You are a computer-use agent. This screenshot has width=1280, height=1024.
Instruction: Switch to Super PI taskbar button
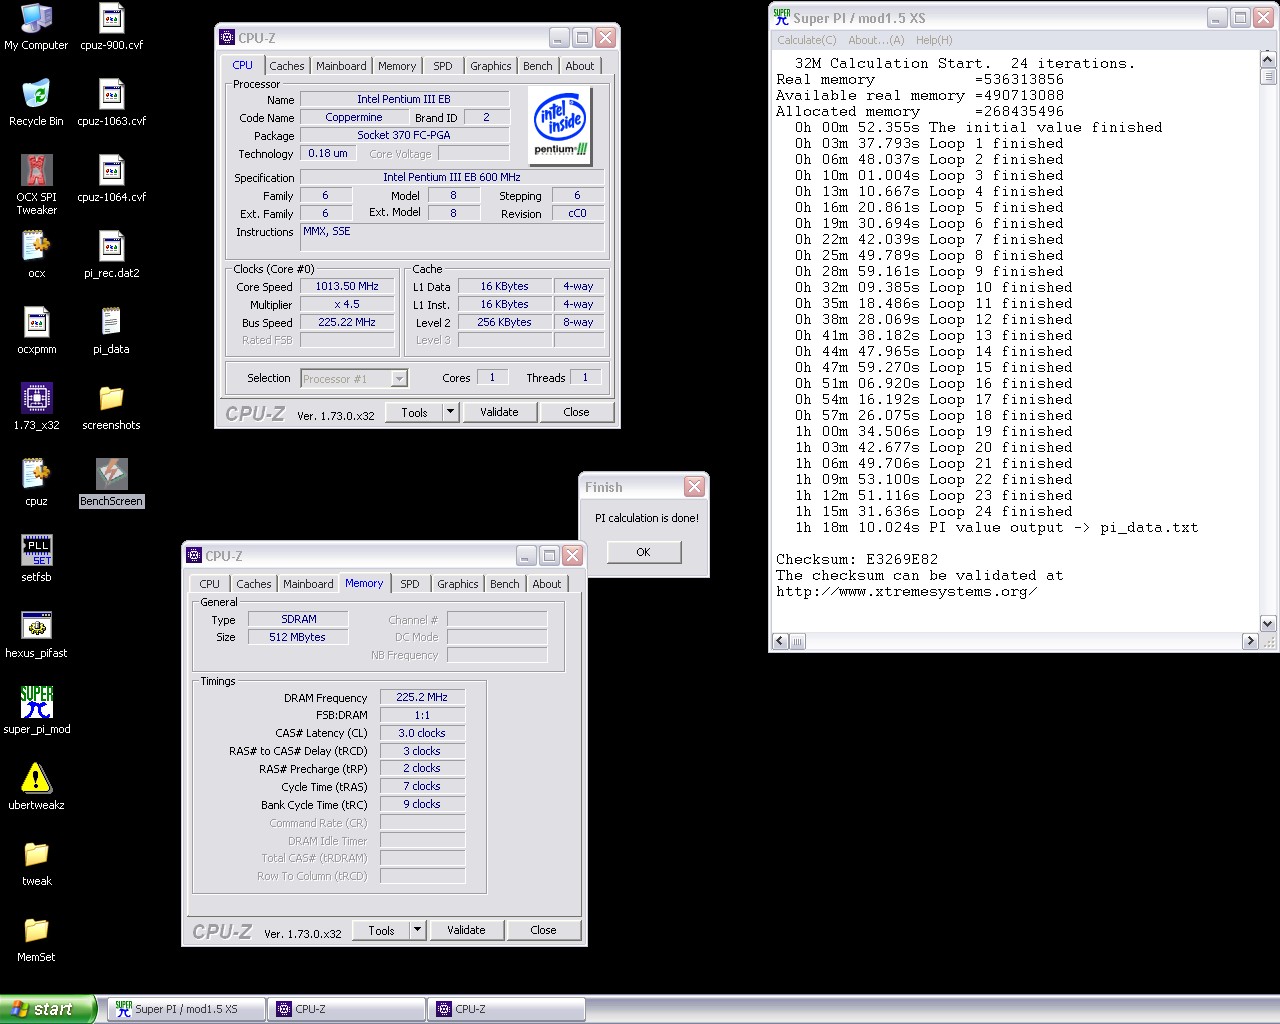(x=186, y=1009)
